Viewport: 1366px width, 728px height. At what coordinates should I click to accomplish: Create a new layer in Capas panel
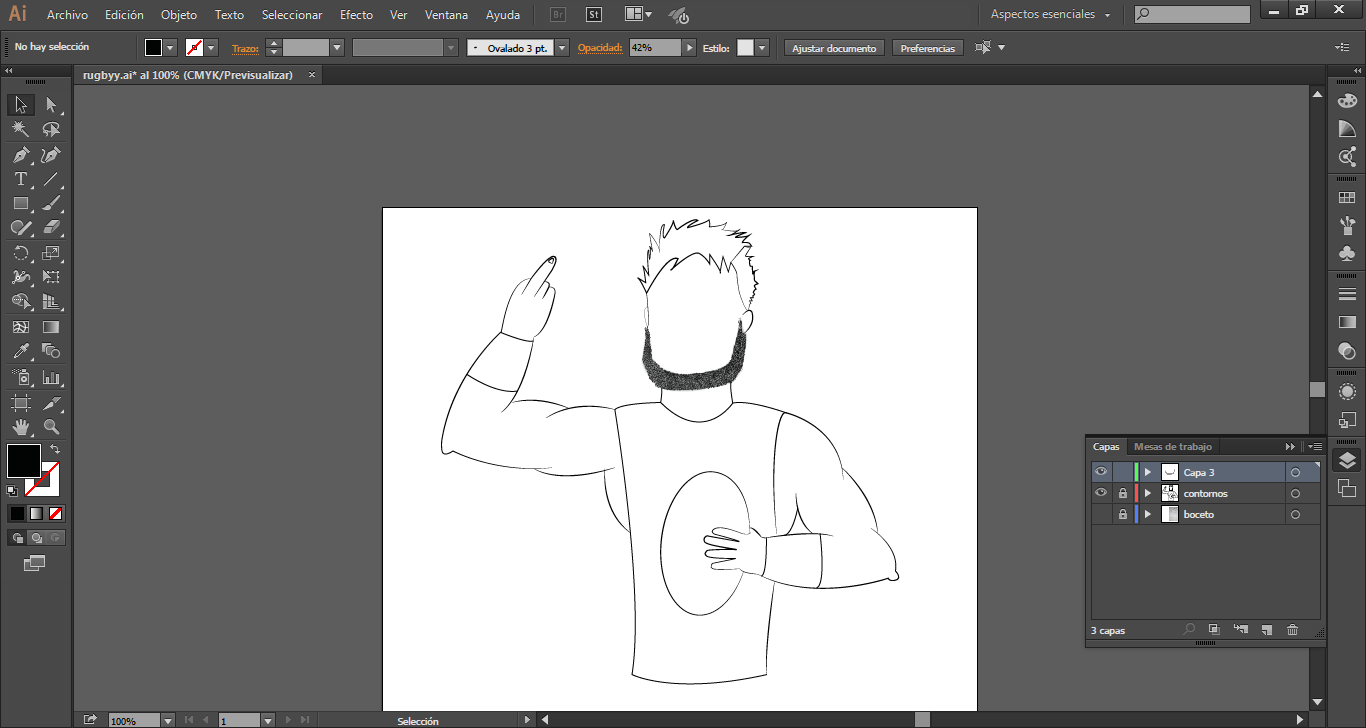(1266, 630)
